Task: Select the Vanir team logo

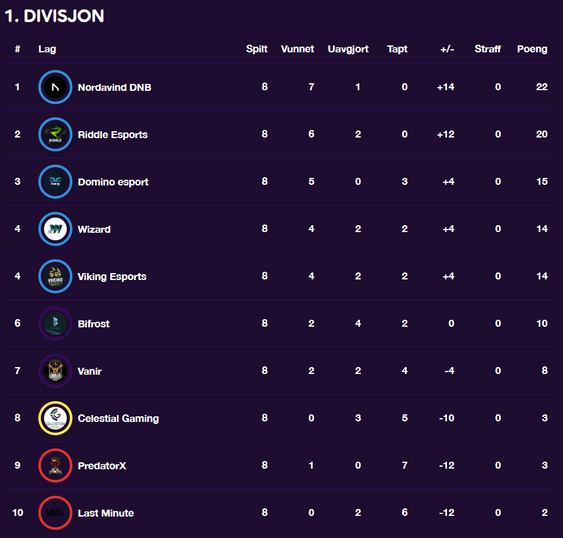Action: pyautogui.click(x=55, y=371)
